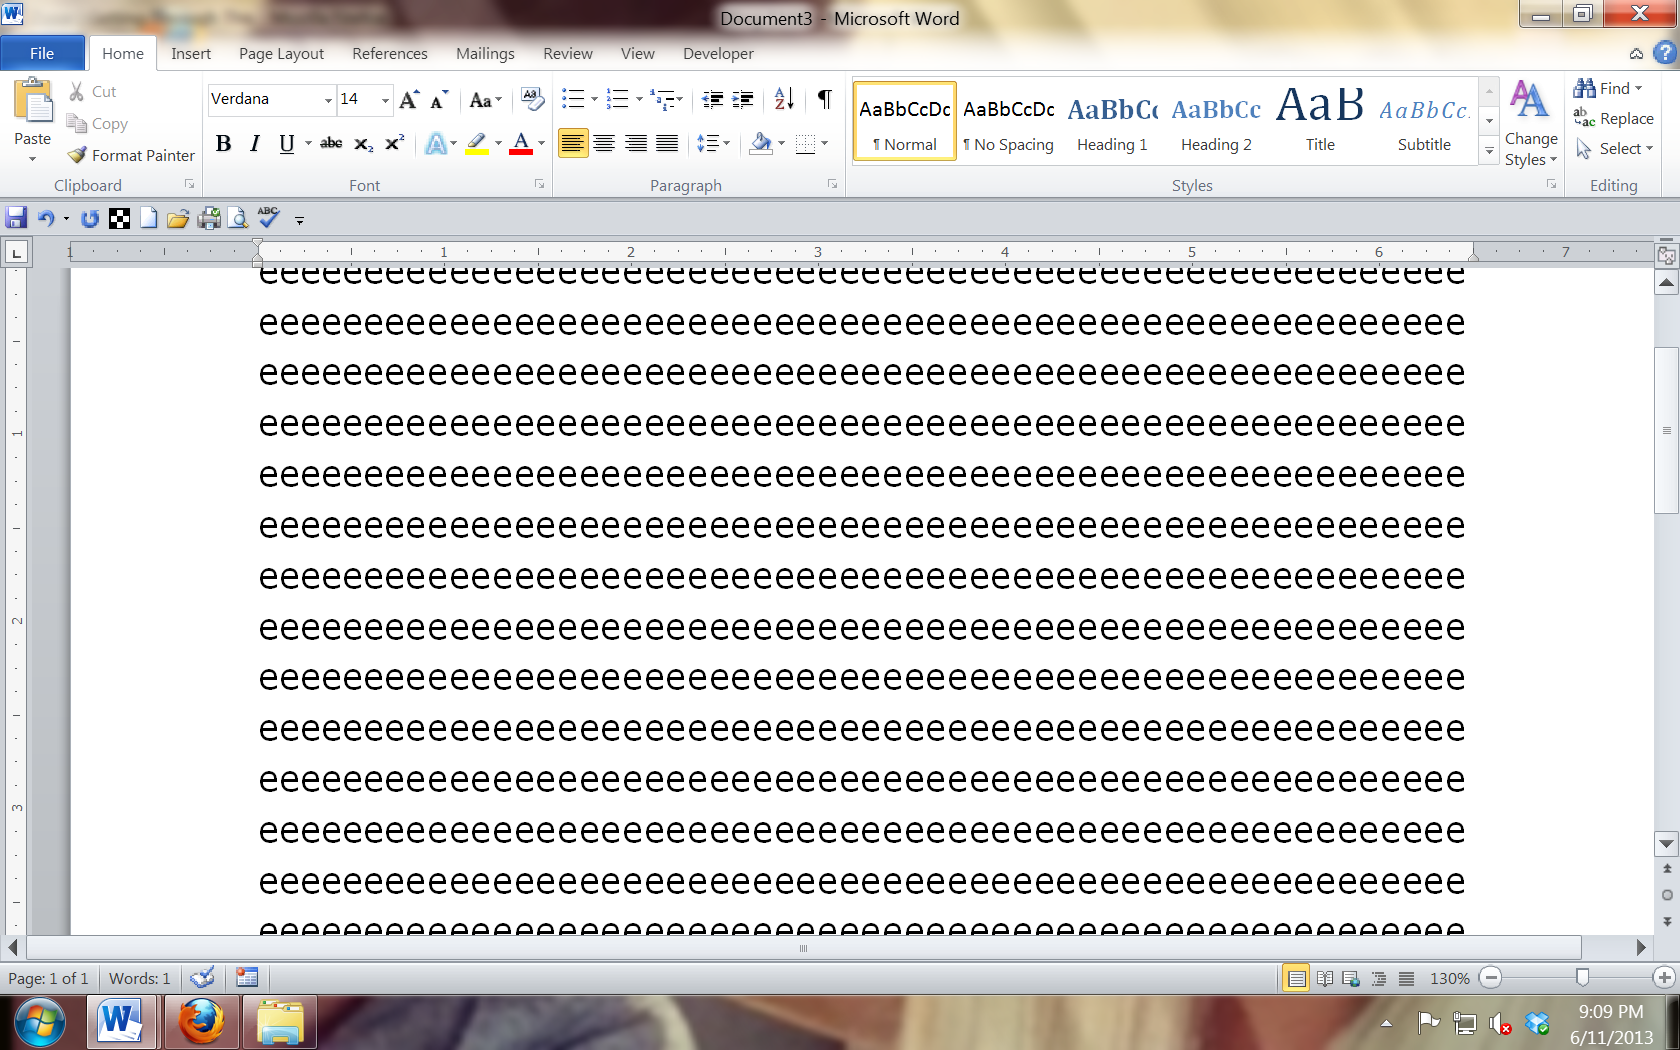Open Print Preview from the Quick Access toolbar

point(238,218)
